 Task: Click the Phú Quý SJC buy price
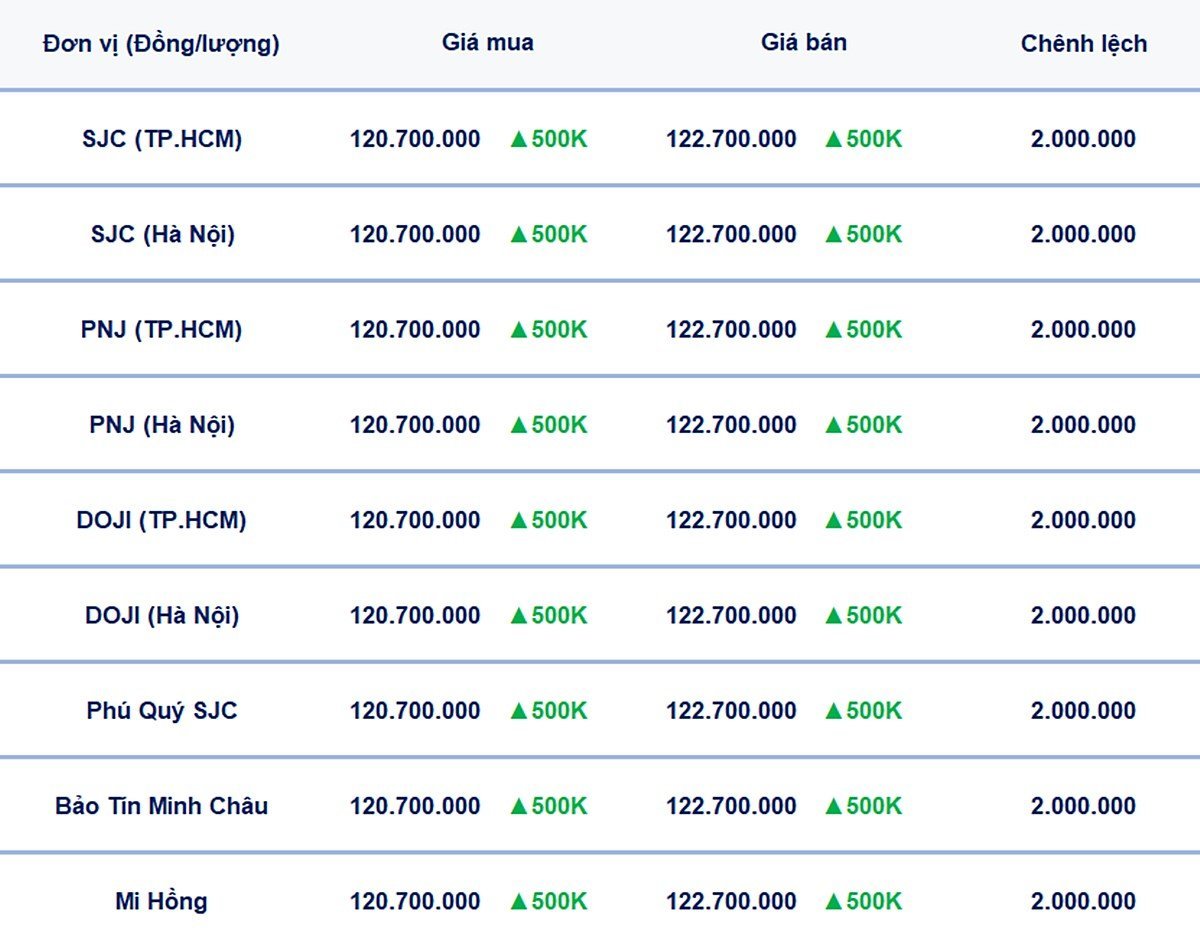point(415,711)
